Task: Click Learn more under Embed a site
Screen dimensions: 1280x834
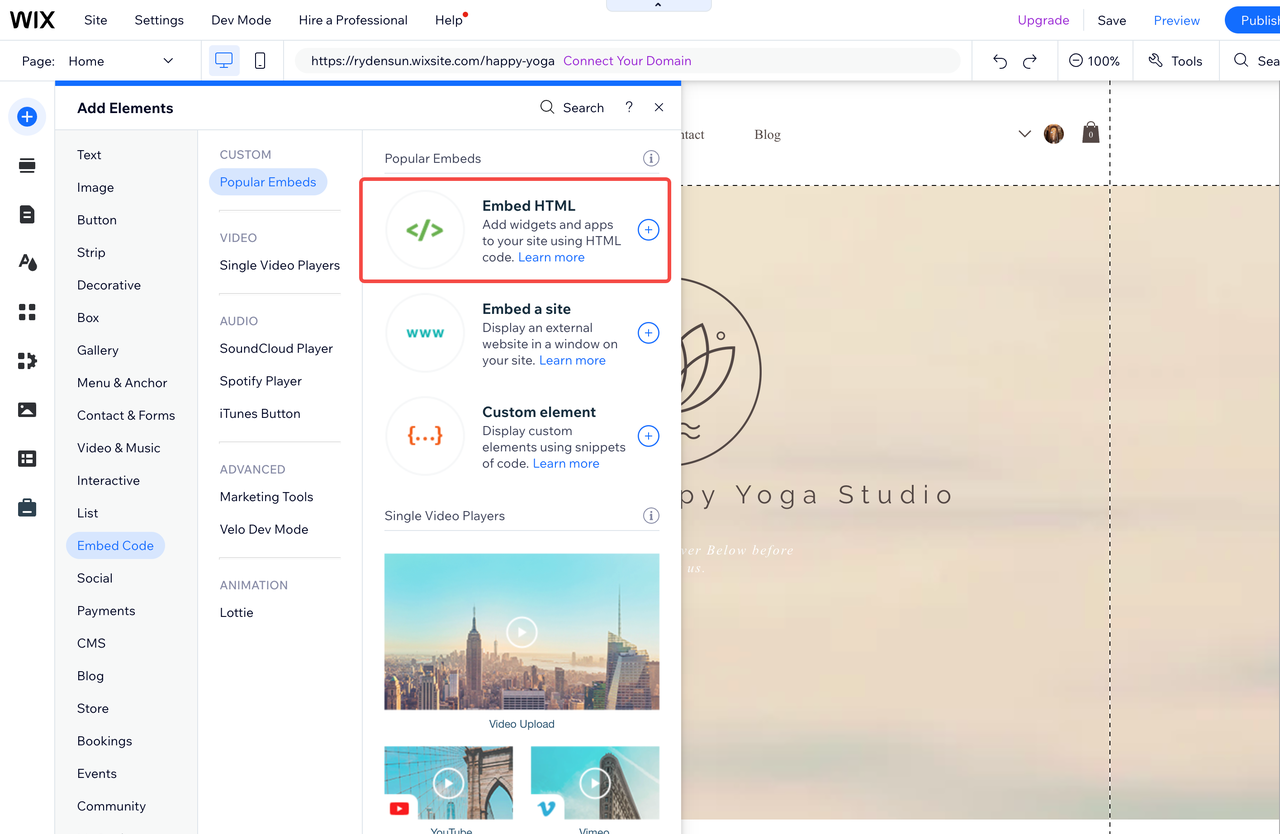Action: point(572,360)
